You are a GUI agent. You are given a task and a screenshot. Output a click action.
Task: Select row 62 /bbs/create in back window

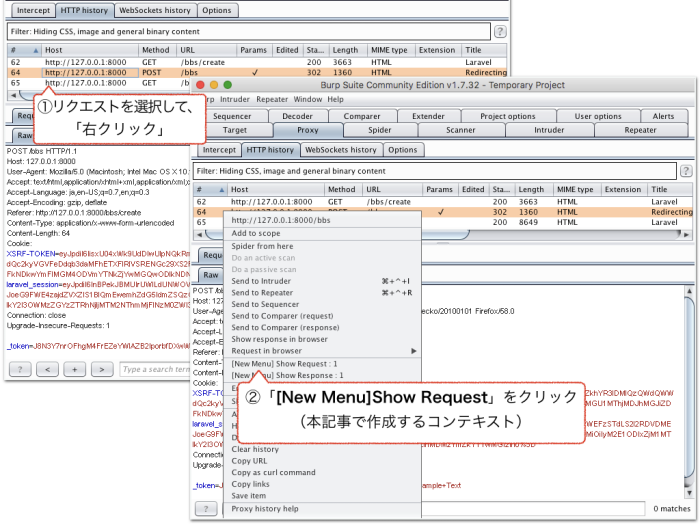[257, 62]
